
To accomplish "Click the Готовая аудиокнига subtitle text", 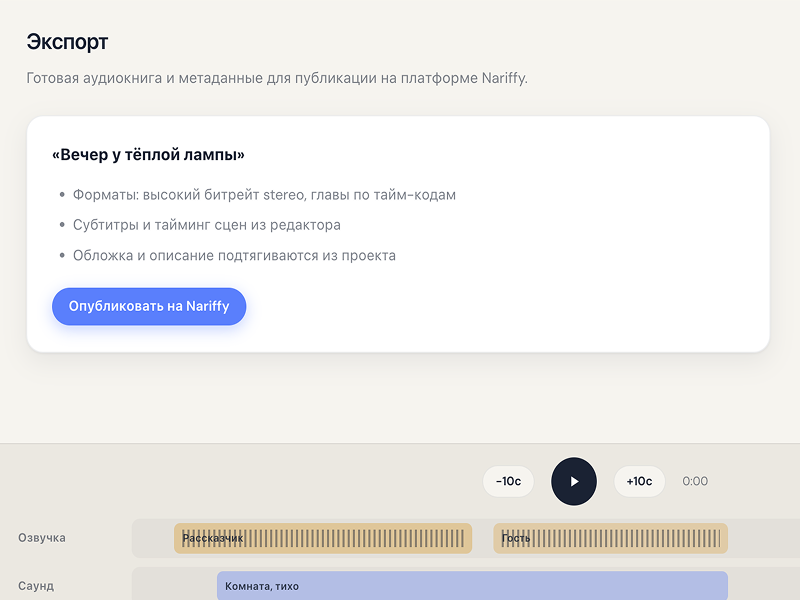I will [277, 78].
